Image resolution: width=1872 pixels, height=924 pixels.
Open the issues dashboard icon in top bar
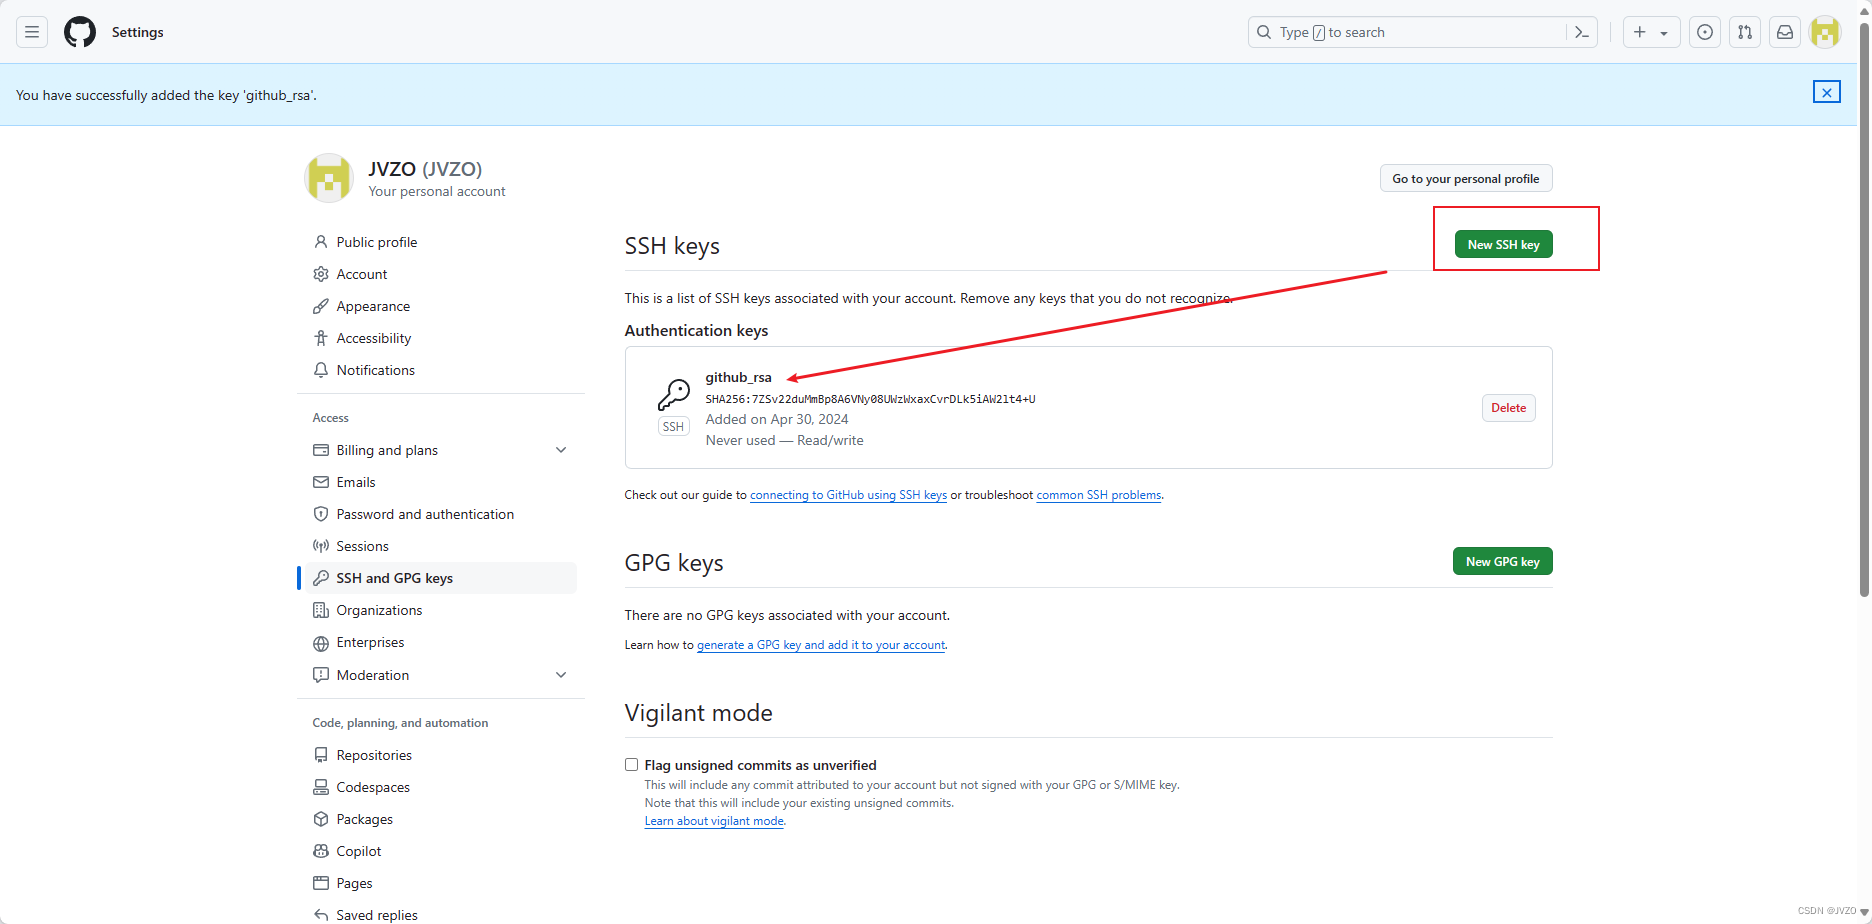coord(1705,31)
